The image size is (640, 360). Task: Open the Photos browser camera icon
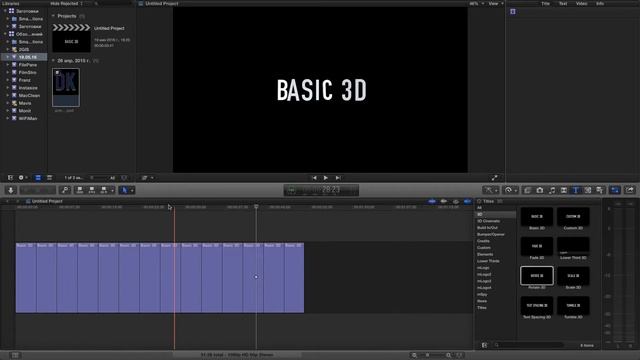540,190
